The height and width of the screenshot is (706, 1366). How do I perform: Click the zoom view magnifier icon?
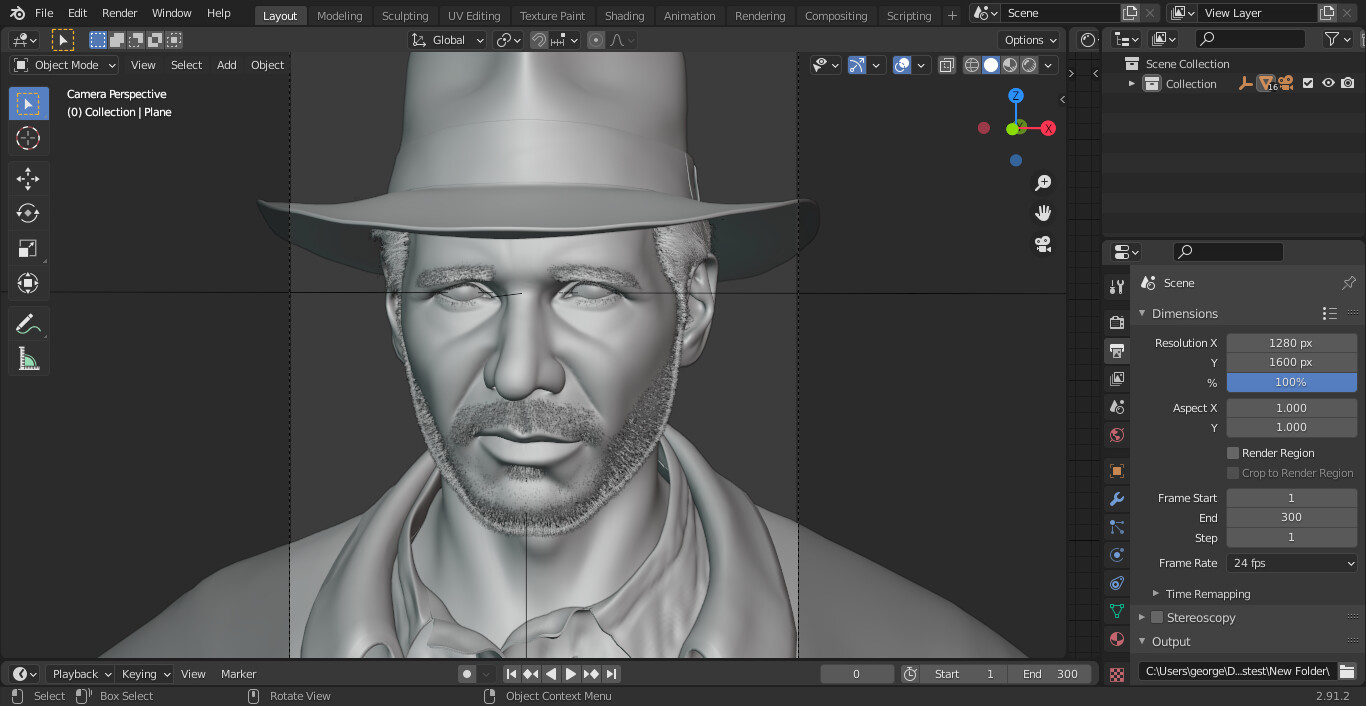pos(1043,183)
